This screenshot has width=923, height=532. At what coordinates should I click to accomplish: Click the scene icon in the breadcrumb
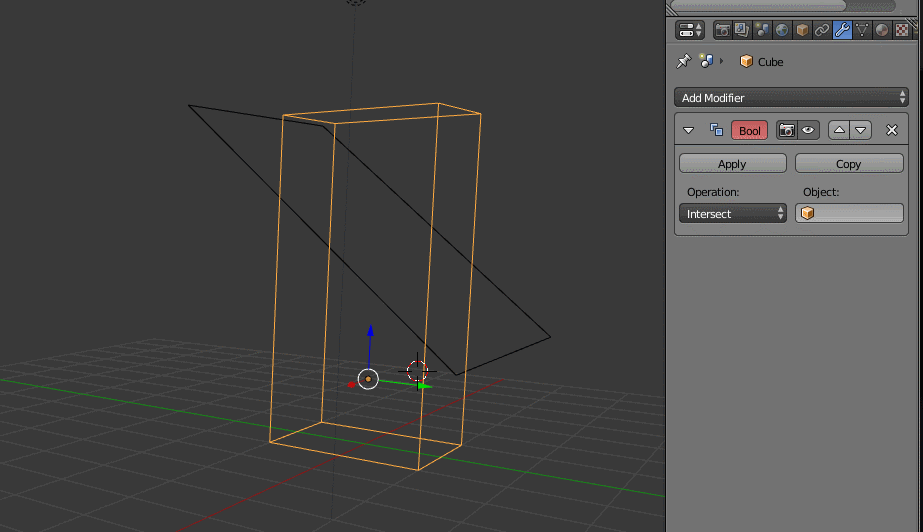706,61
